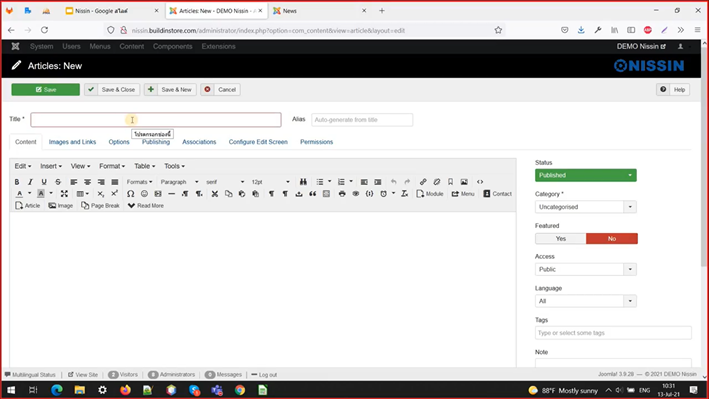
Task: Open the Category Uncategorised dropdown
Action: pos(586,207)
